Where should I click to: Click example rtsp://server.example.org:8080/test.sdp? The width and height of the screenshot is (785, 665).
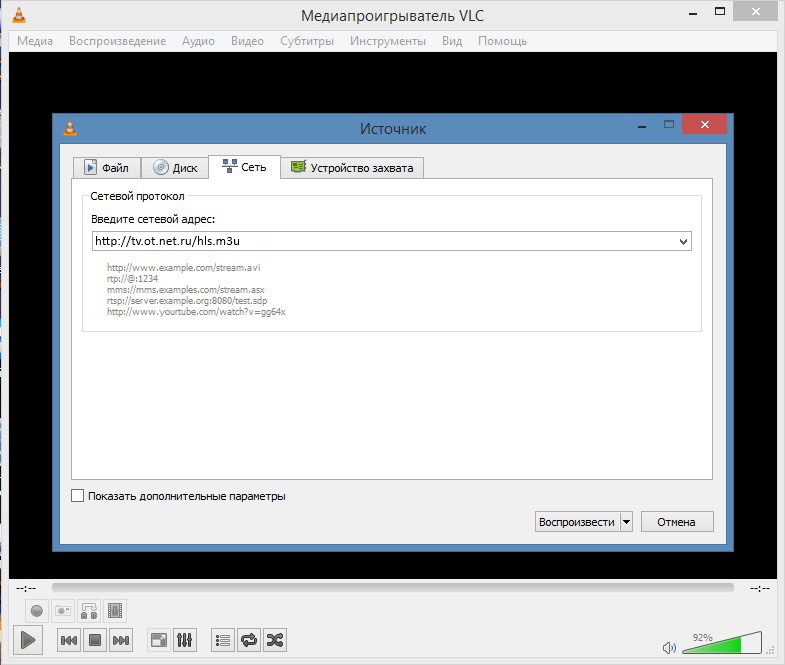tap(187, 300)
